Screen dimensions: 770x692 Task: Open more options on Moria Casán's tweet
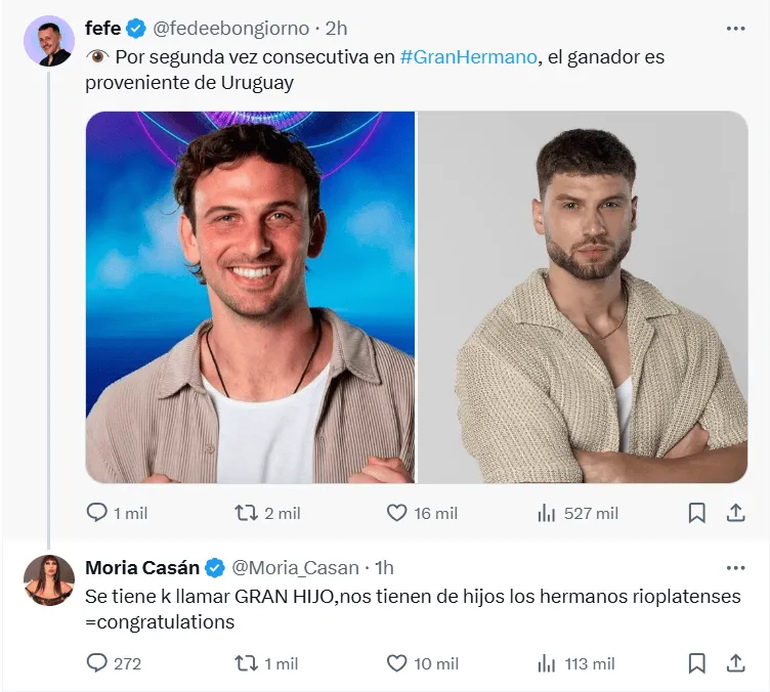735,568
